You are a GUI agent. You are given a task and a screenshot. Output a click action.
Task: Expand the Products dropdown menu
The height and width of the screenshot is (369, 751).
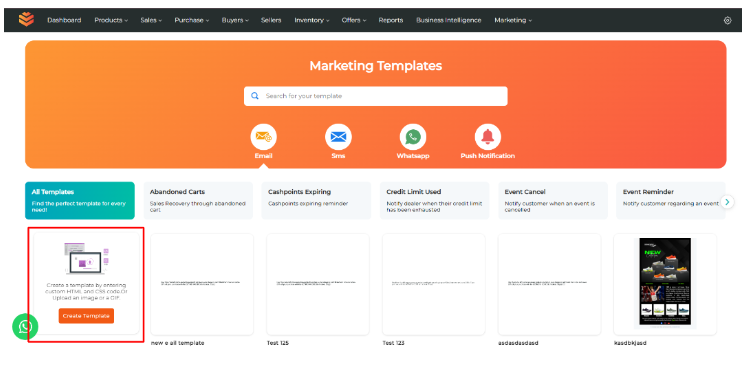point(111,20)
